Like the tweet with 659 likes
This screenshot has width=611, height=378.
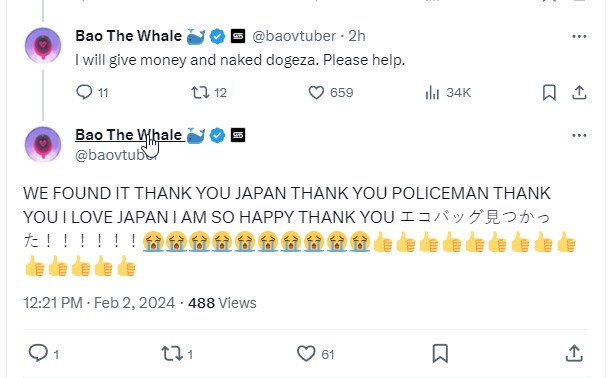tap(331, 92)
